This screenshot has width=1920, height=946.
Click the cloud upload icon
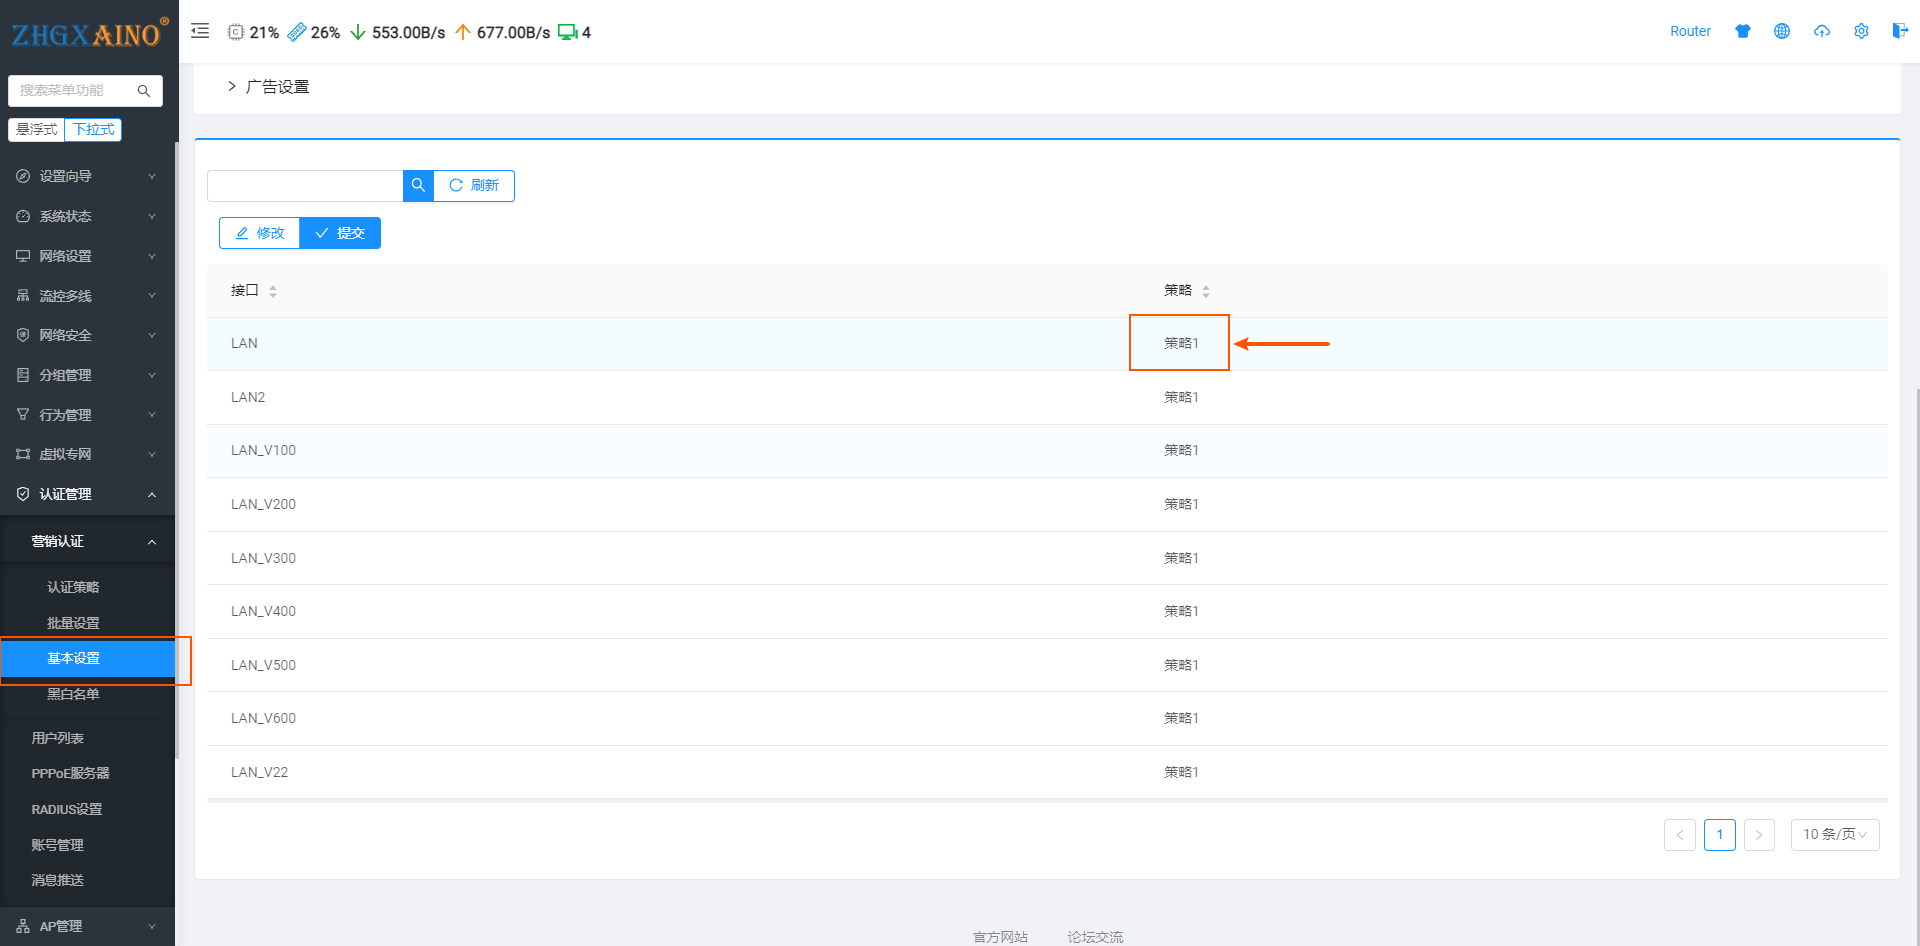(x=1822, y=31)
